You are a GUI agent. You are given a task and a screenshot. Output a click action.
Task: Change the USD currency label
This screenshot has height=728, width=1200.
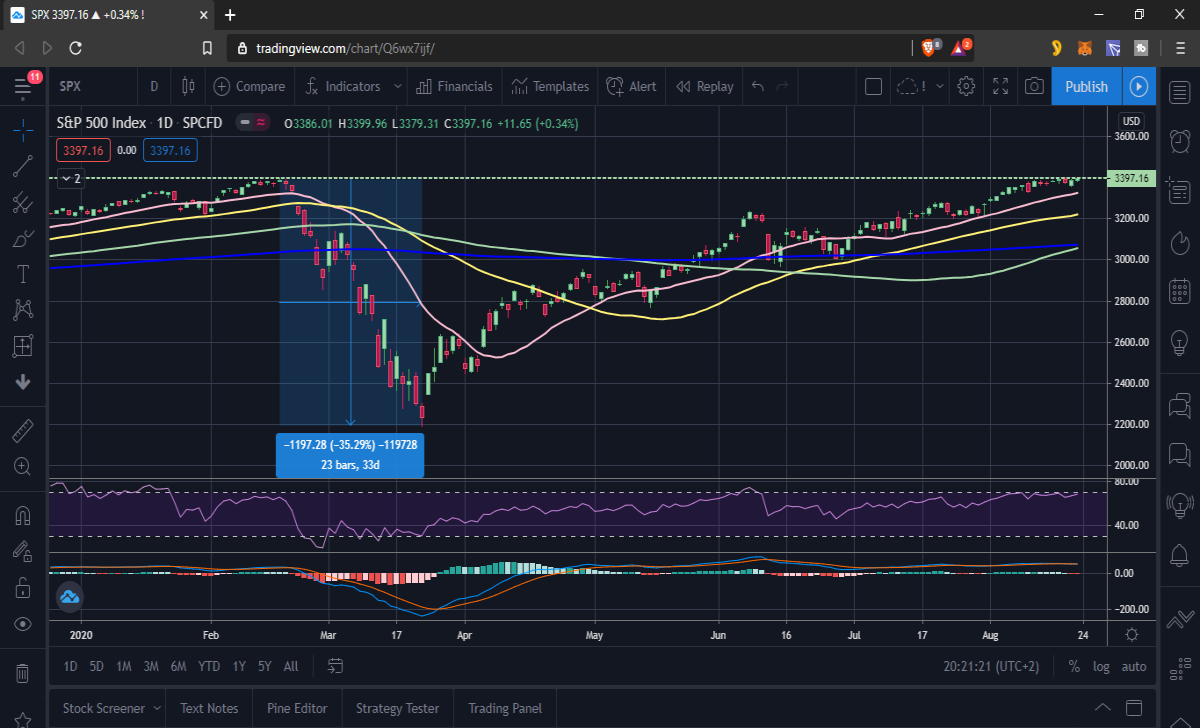(1132, 121)
